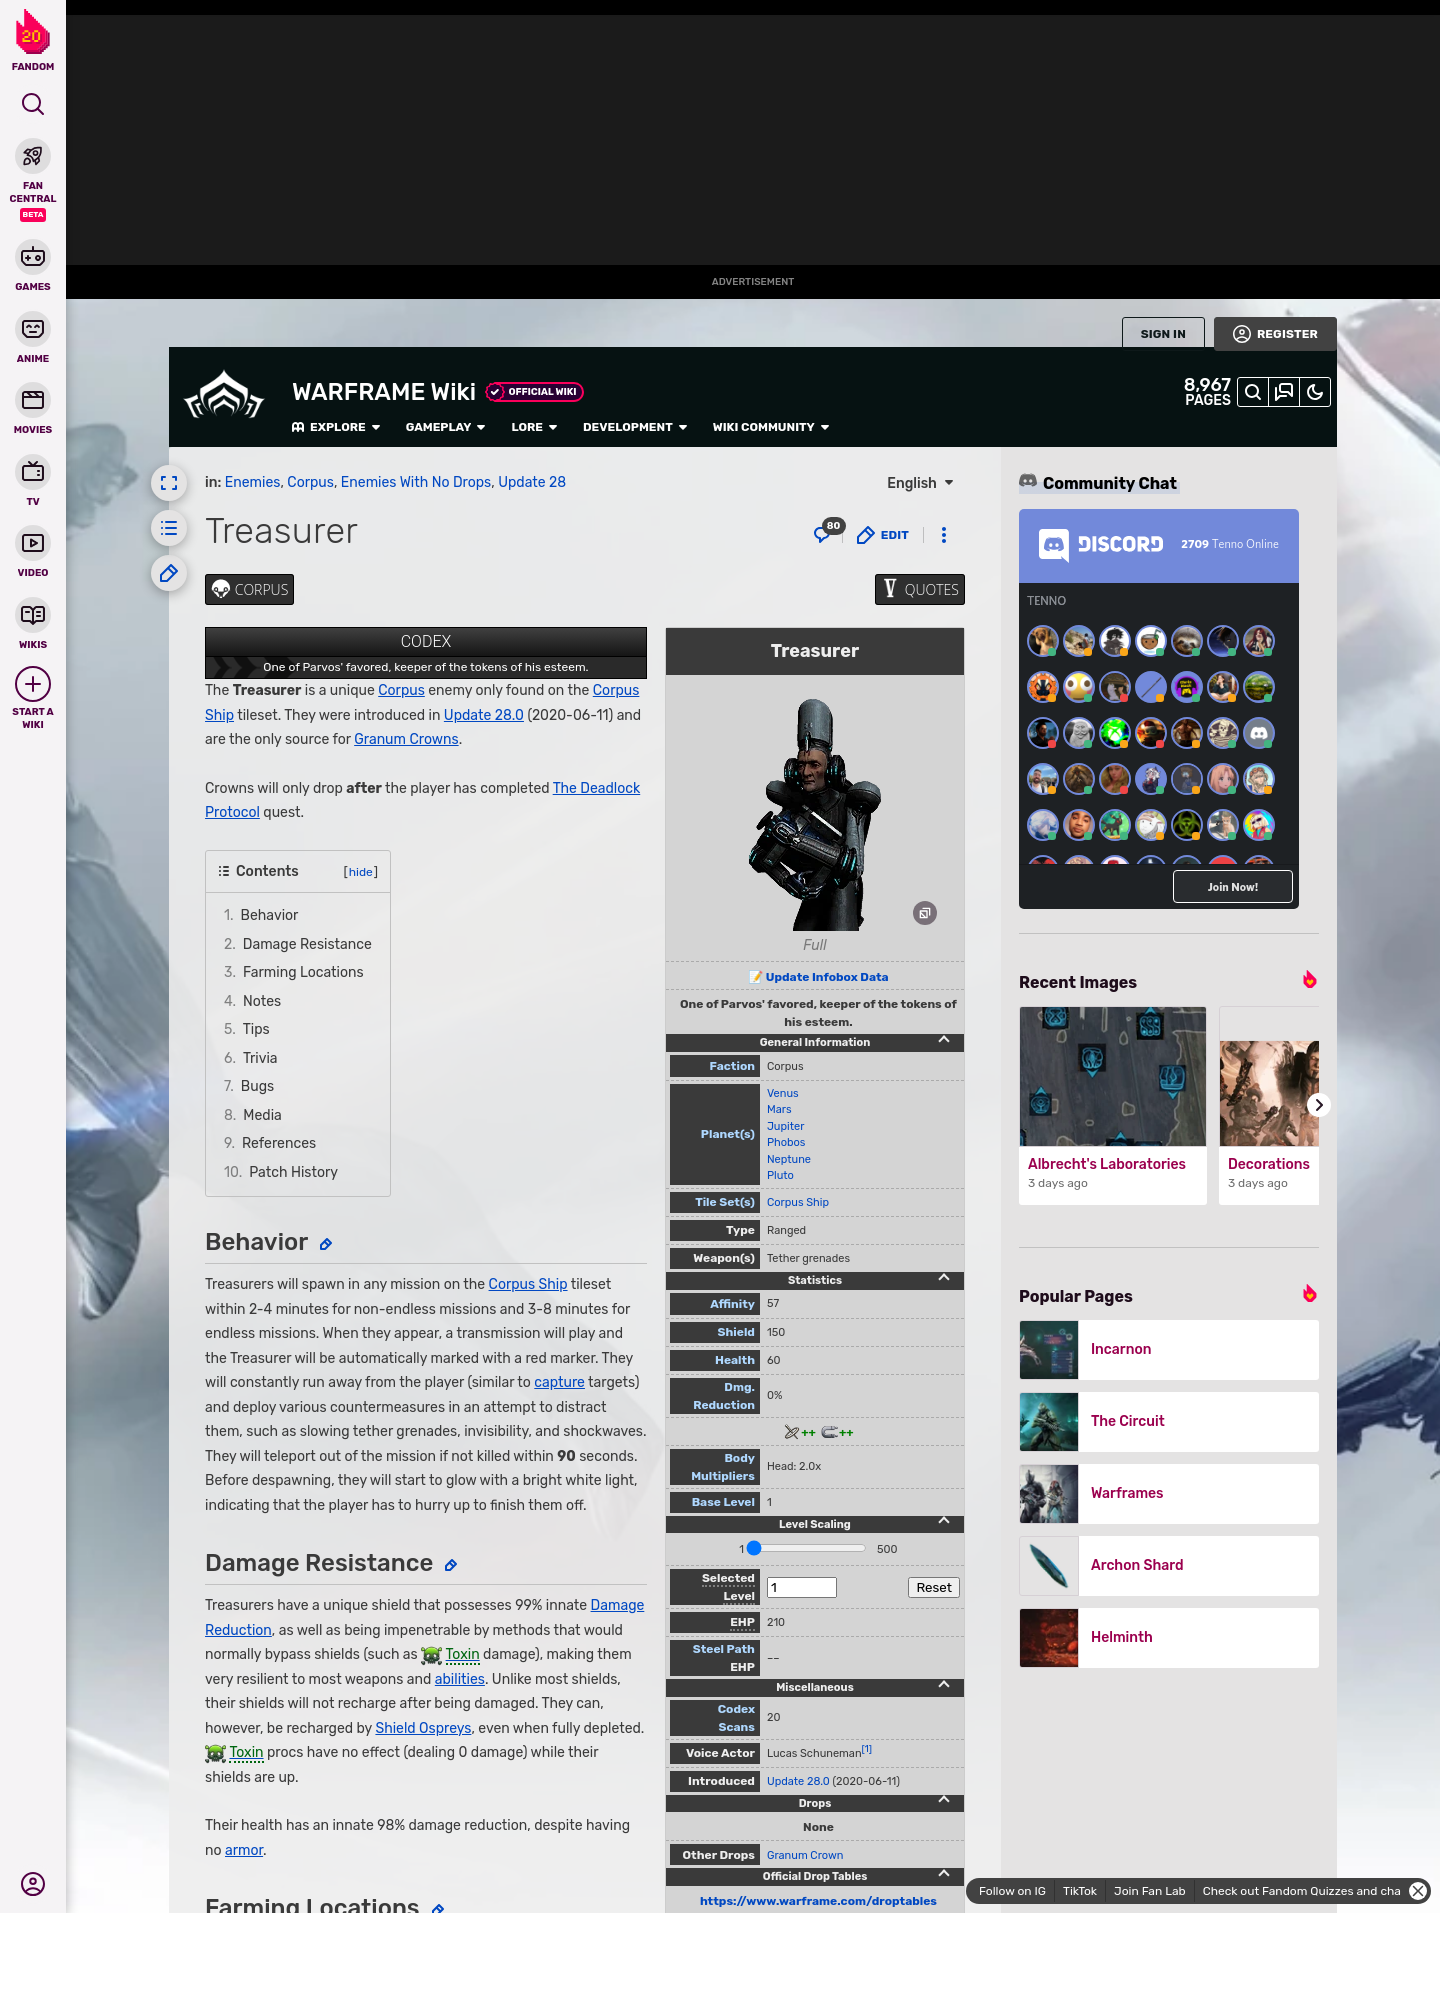Click the Warframe lotus logo
The image size is (1440, 2000).
[x=224, y=396]
